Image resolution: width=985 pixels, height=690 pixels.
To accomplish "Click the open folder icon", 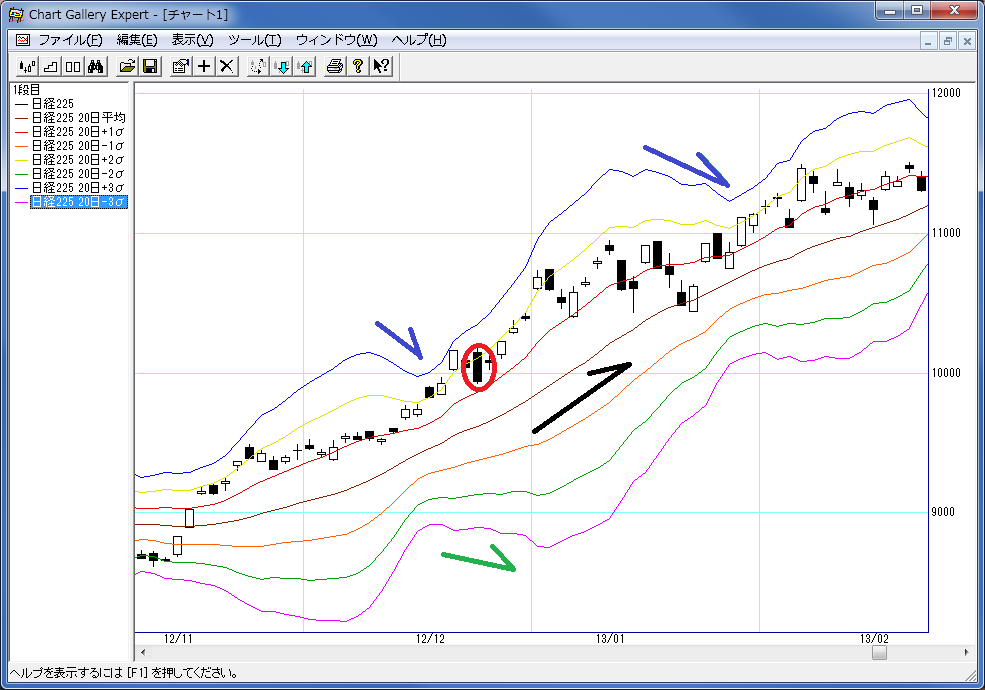I will (x=128, y=66).
